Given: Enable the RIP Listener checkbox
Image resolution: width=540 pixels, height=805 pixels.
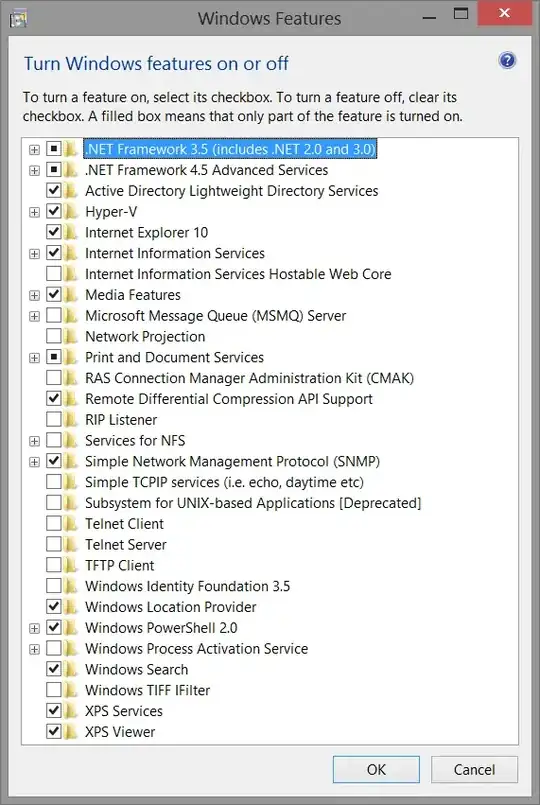Looking at the screenshot, I should coord(54,419).
